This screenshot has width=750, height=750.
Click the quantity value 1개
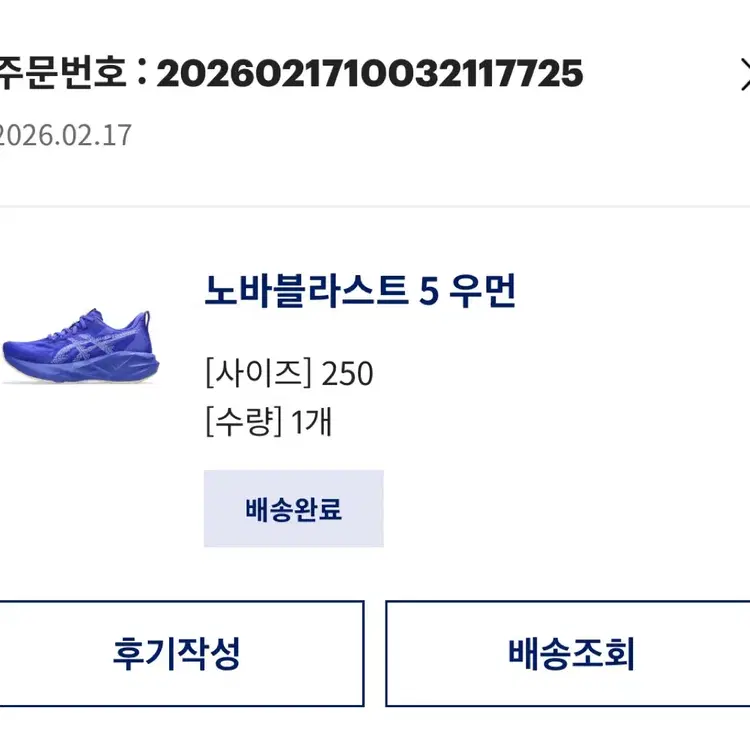click(x=311, y=422)
